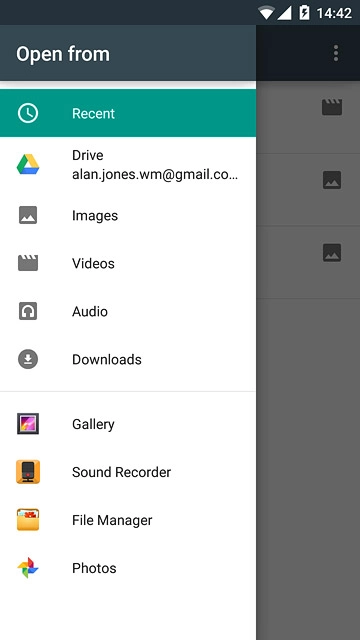Launch the Gallery app icon
Image resolution: width=360 pixels, height=640 pixels.
pos(28,424)
